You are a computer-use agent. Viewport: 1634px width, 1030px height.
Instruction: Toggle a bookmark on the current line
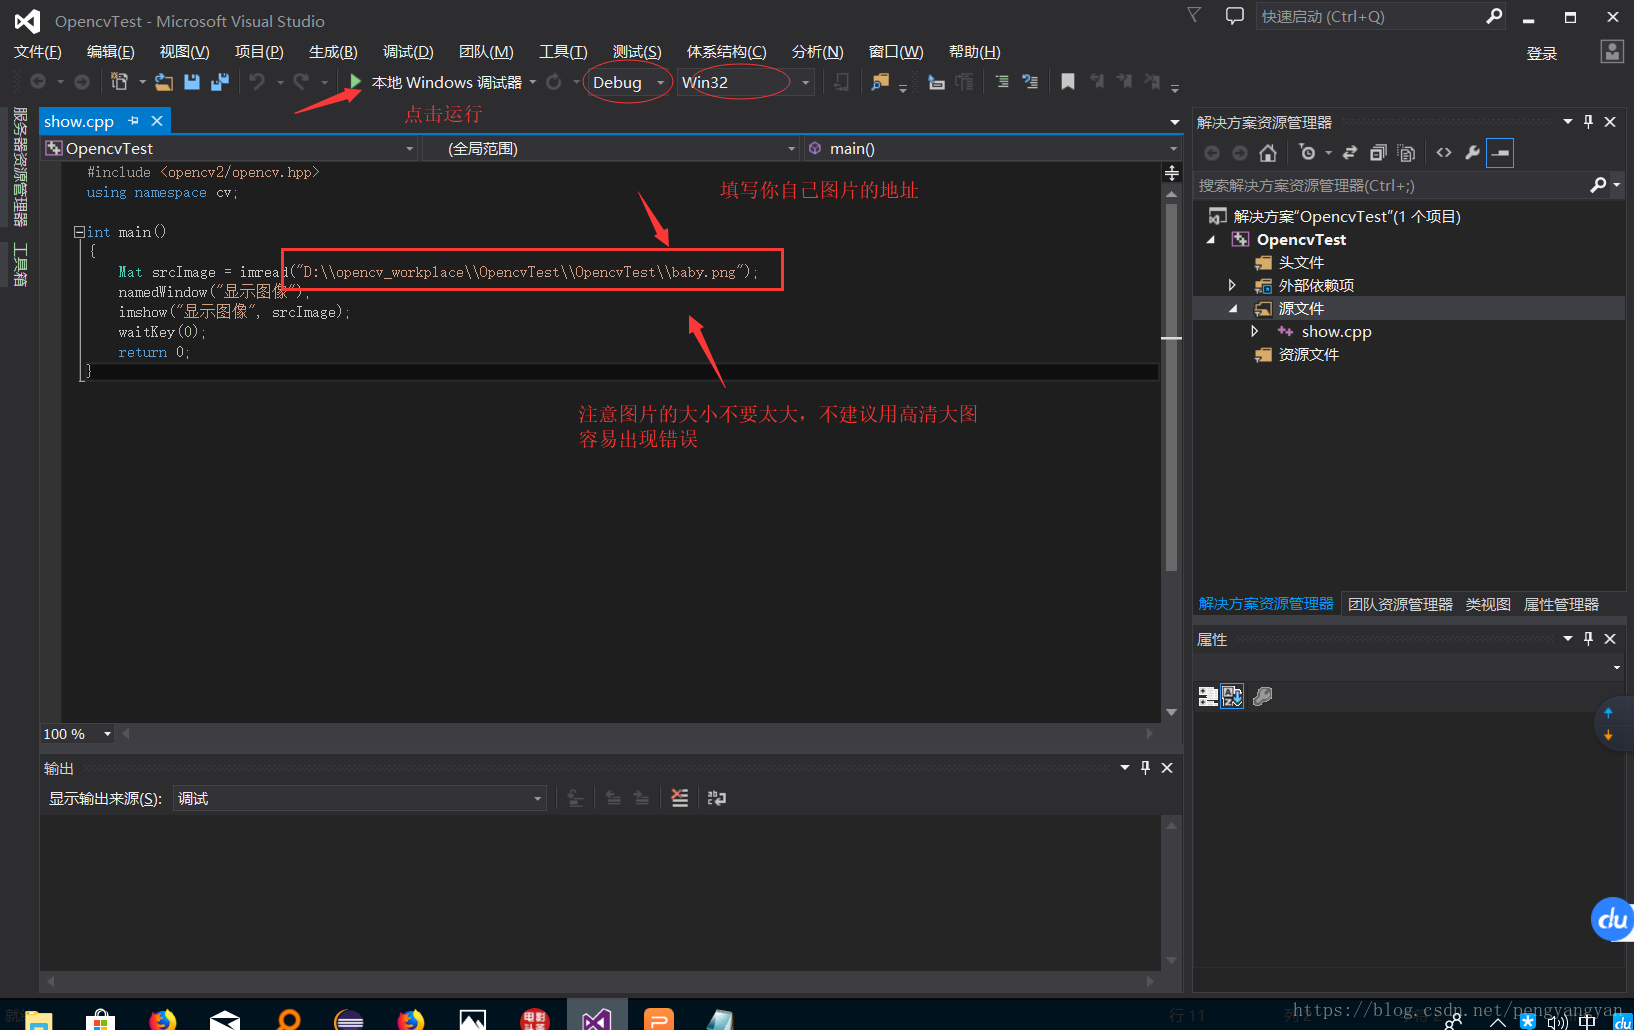click(x=1068, y=82)
